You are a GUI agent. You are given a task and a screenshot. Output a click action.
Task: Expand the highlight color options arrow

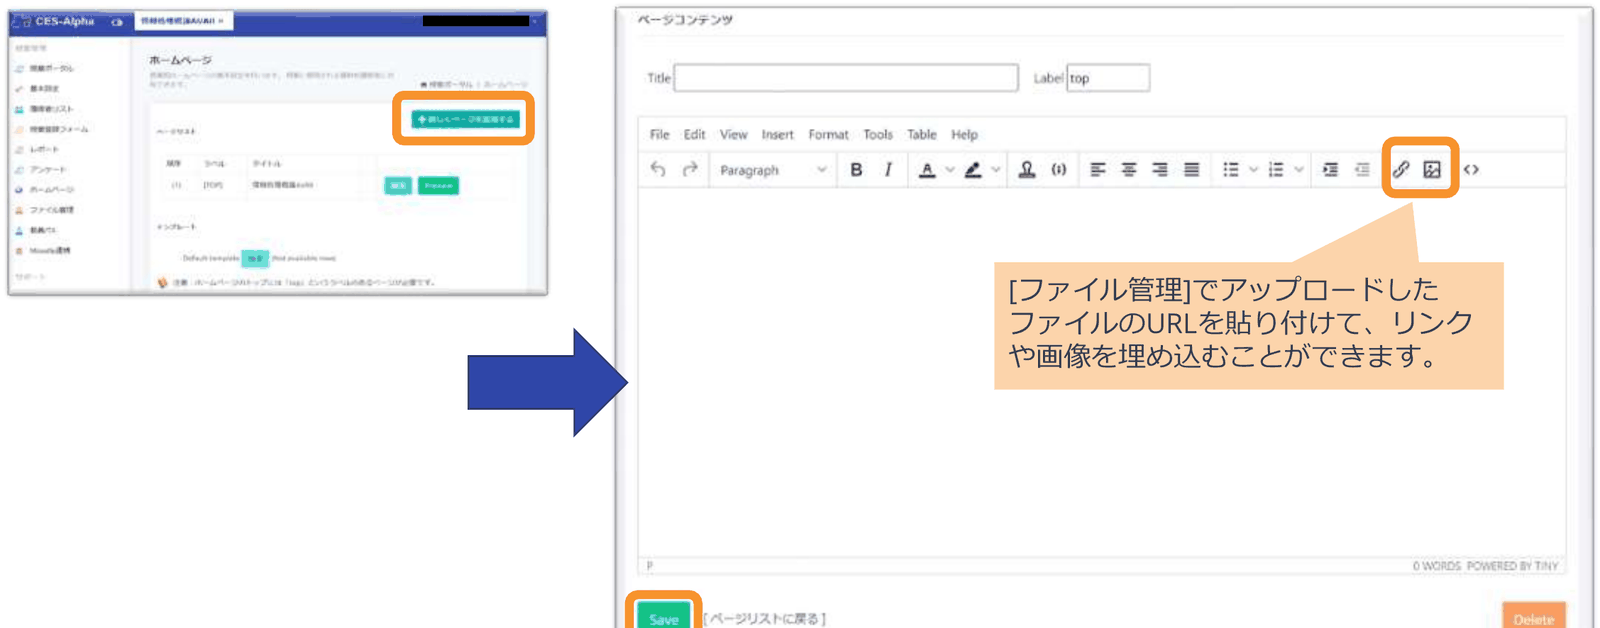tap(996, 170)
